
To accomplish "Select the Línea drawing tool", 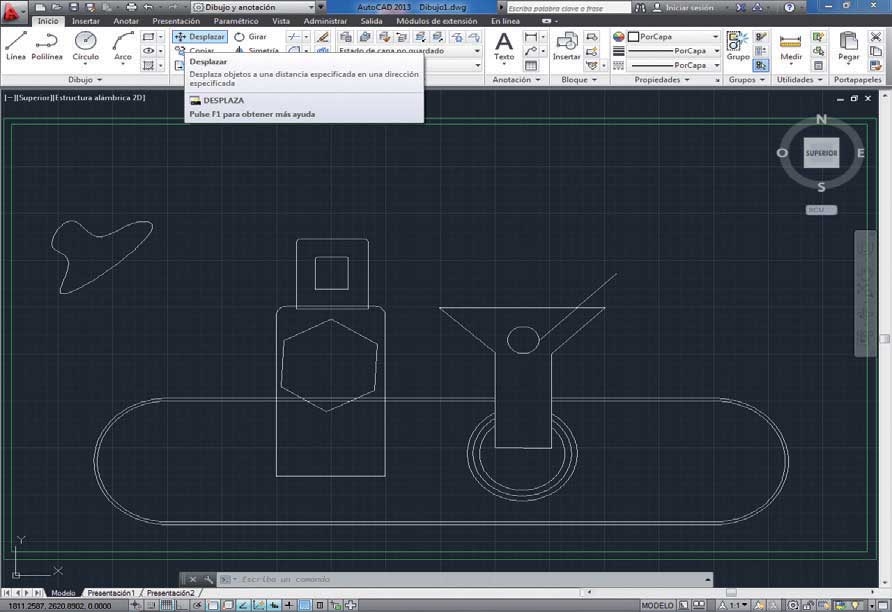I will pyautogui.click(x=16, y=45).
